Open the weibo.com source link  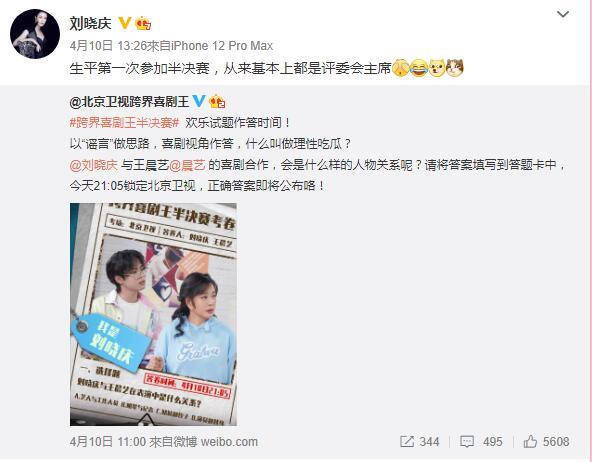pyautogui.click(x=229, y=442)
